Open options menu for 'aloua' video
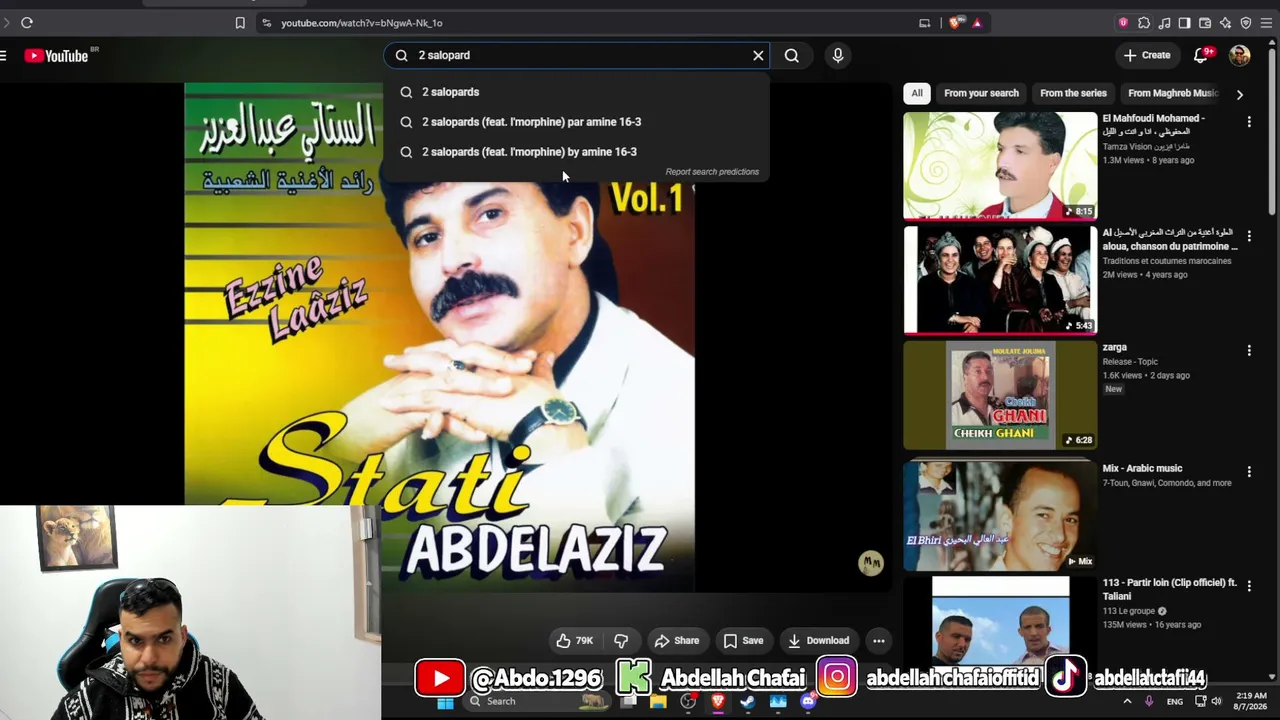This screenshot has width=1280, height=720. 1249,236
